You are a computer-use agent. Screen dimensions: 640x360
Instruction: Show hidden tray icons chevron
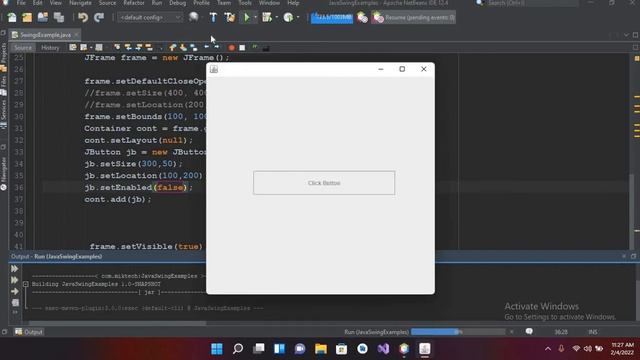[548, 349]
